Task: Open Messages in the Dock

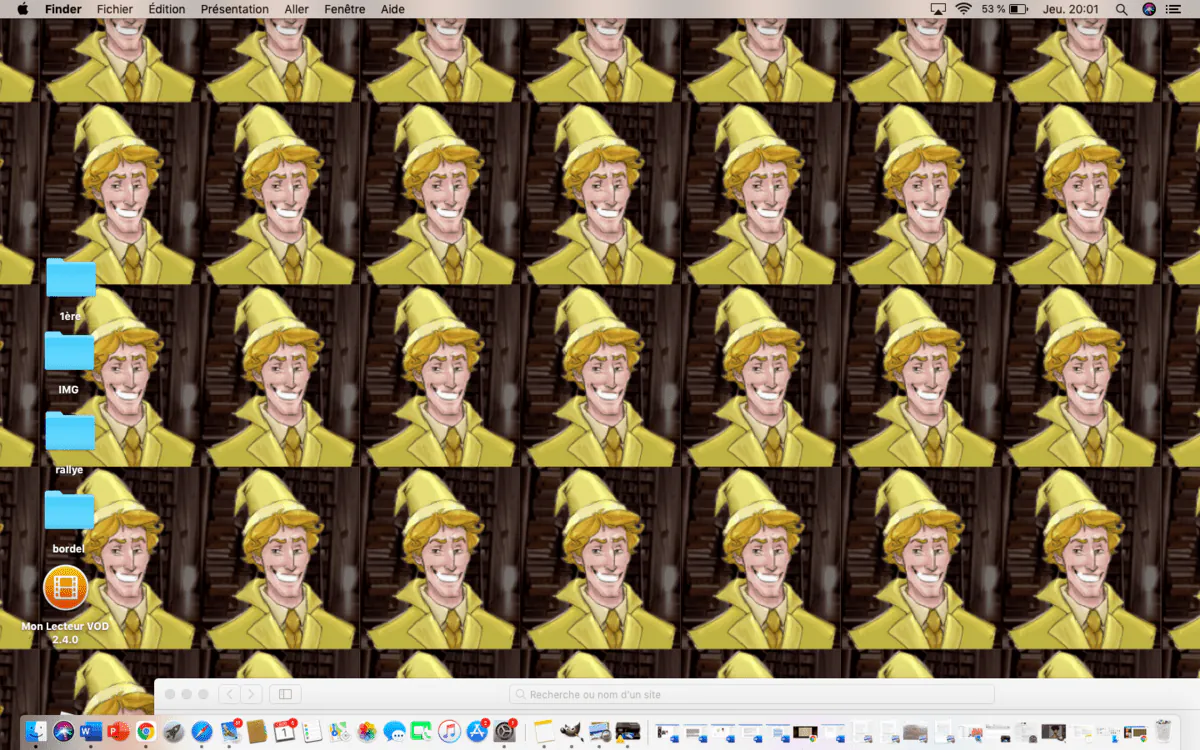Action: click(395, 732)
